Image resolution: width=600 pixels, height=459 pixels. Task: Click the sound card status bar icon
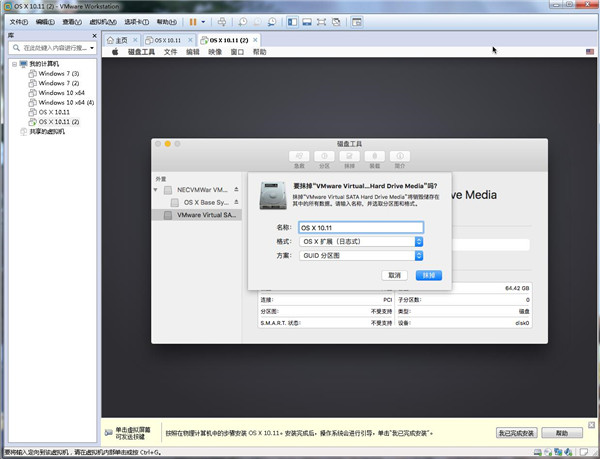click(568, 452)
